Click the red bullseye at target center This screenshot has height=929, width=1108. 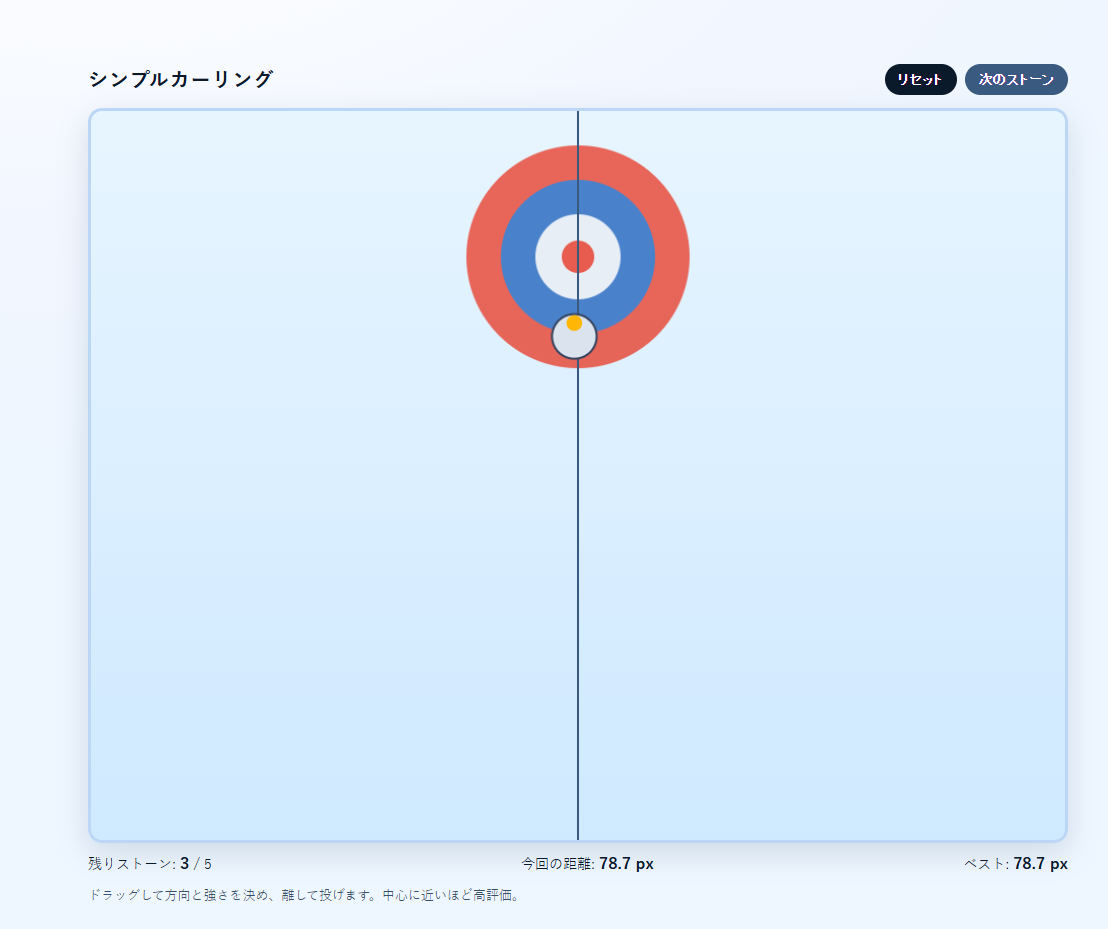pos(578,257)
